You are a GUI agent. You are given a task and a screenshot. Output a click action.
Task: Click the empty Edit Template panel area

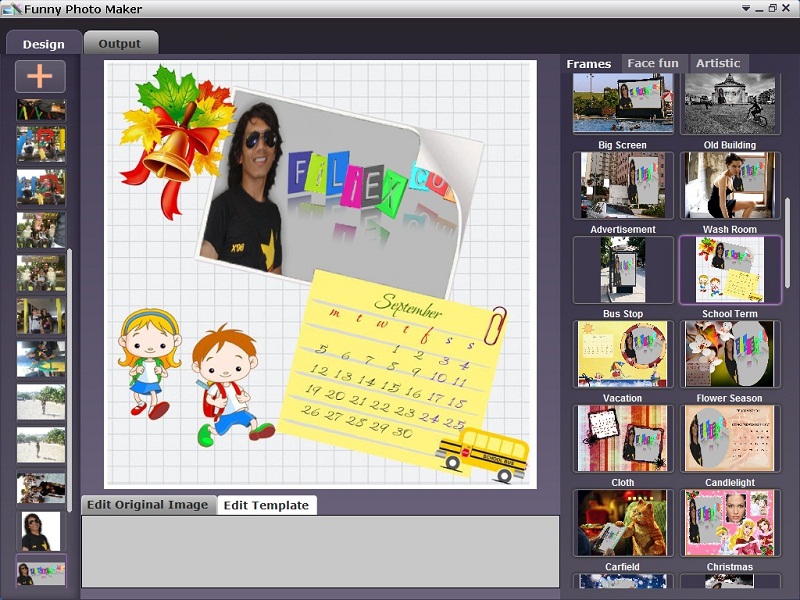pos(320,552)
